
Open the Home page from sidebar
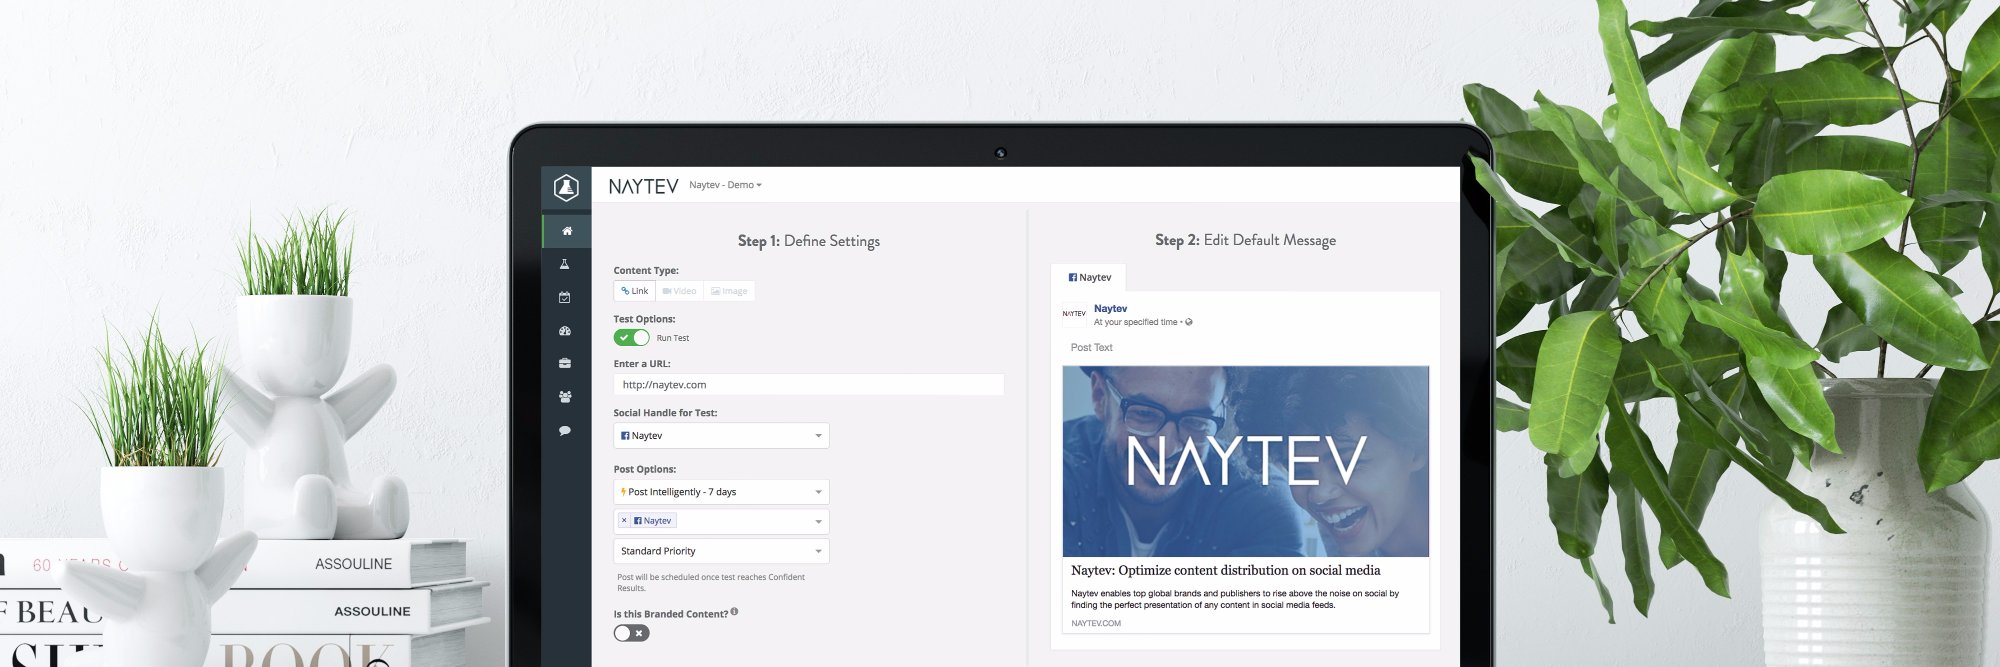(x=566, y=231)
